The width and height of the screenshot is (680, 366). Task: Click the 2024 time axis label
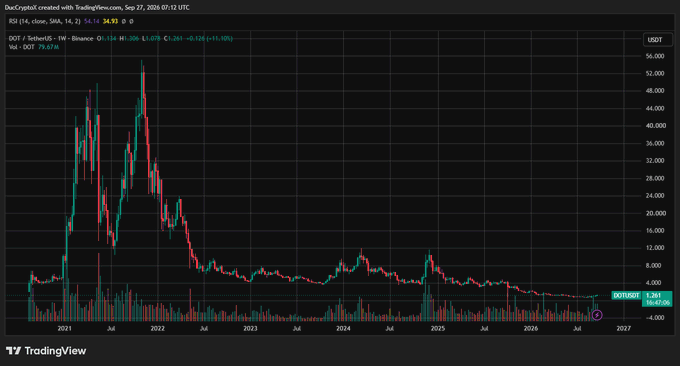(x=343, y=328)
